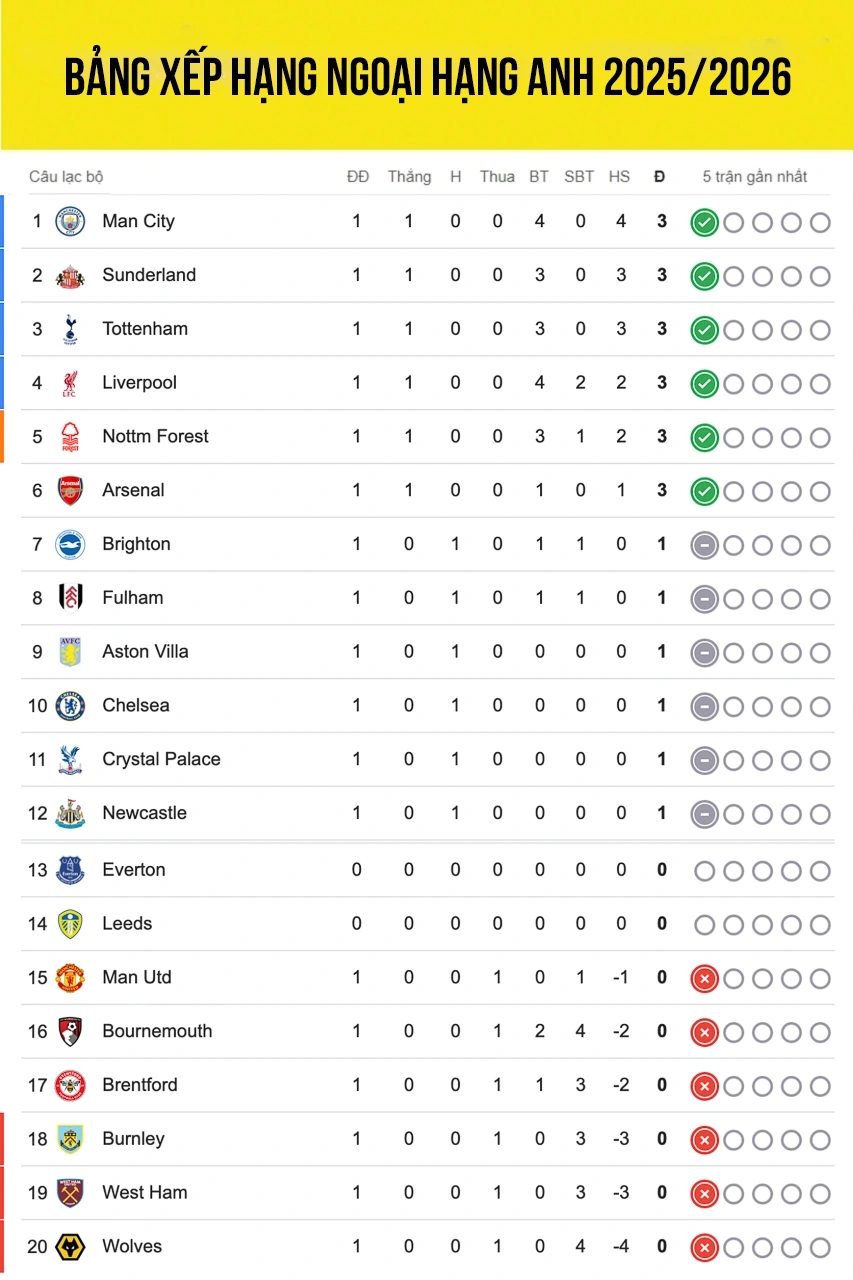Click the Man City club crest
The image size is (853, 1280).
[x=70, y=221]
